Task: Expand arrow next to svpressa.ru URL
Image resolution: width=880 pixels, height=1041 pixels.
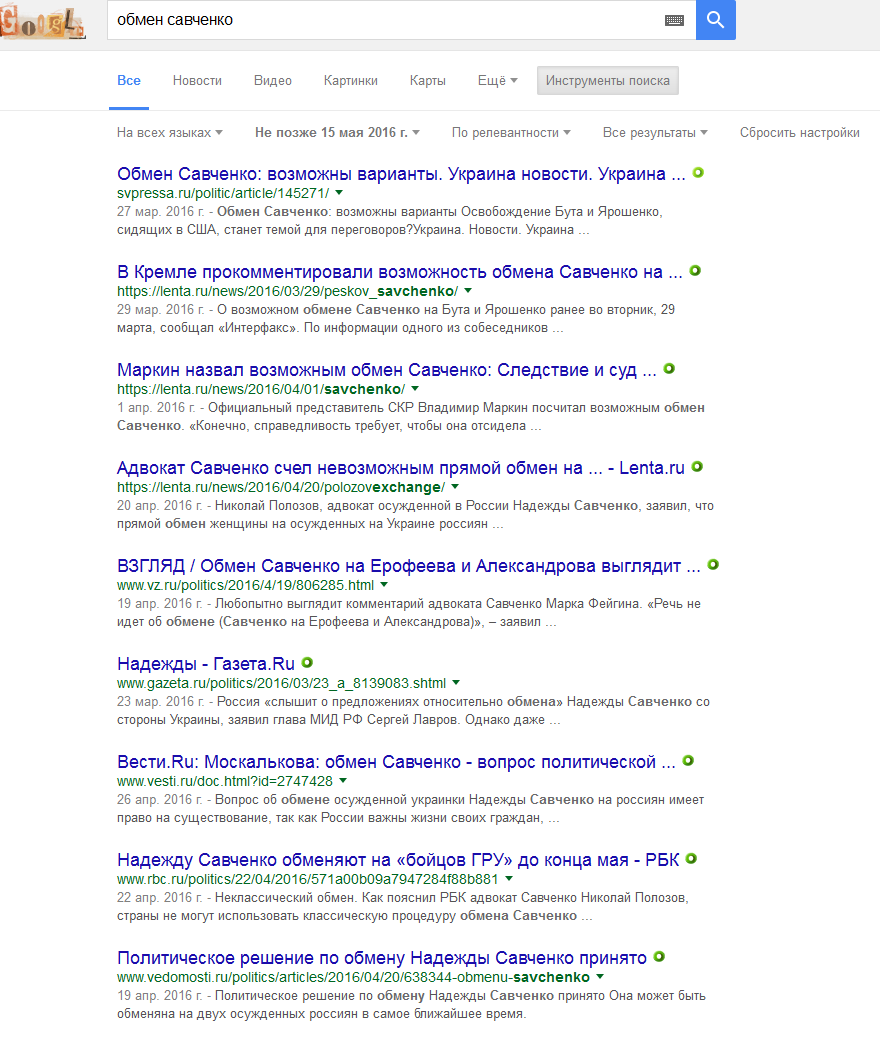Action: [339, 193]
